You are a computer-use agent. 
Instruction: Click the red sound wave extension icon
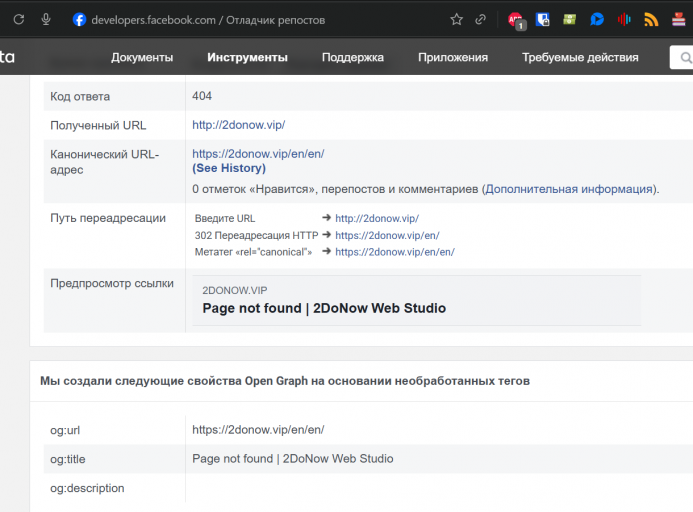pyautogui.click(x=624, y=19)
